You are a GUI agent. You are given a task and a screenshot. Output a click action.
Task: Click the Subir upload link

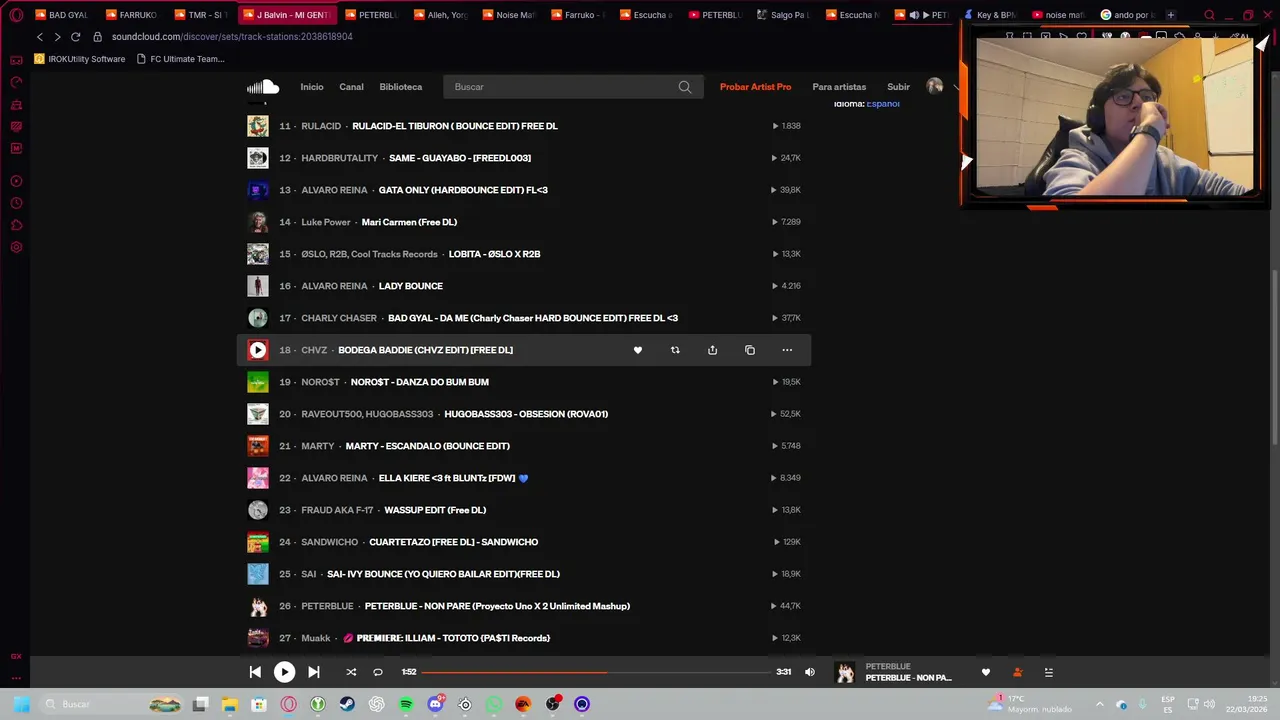pos(898,87)
